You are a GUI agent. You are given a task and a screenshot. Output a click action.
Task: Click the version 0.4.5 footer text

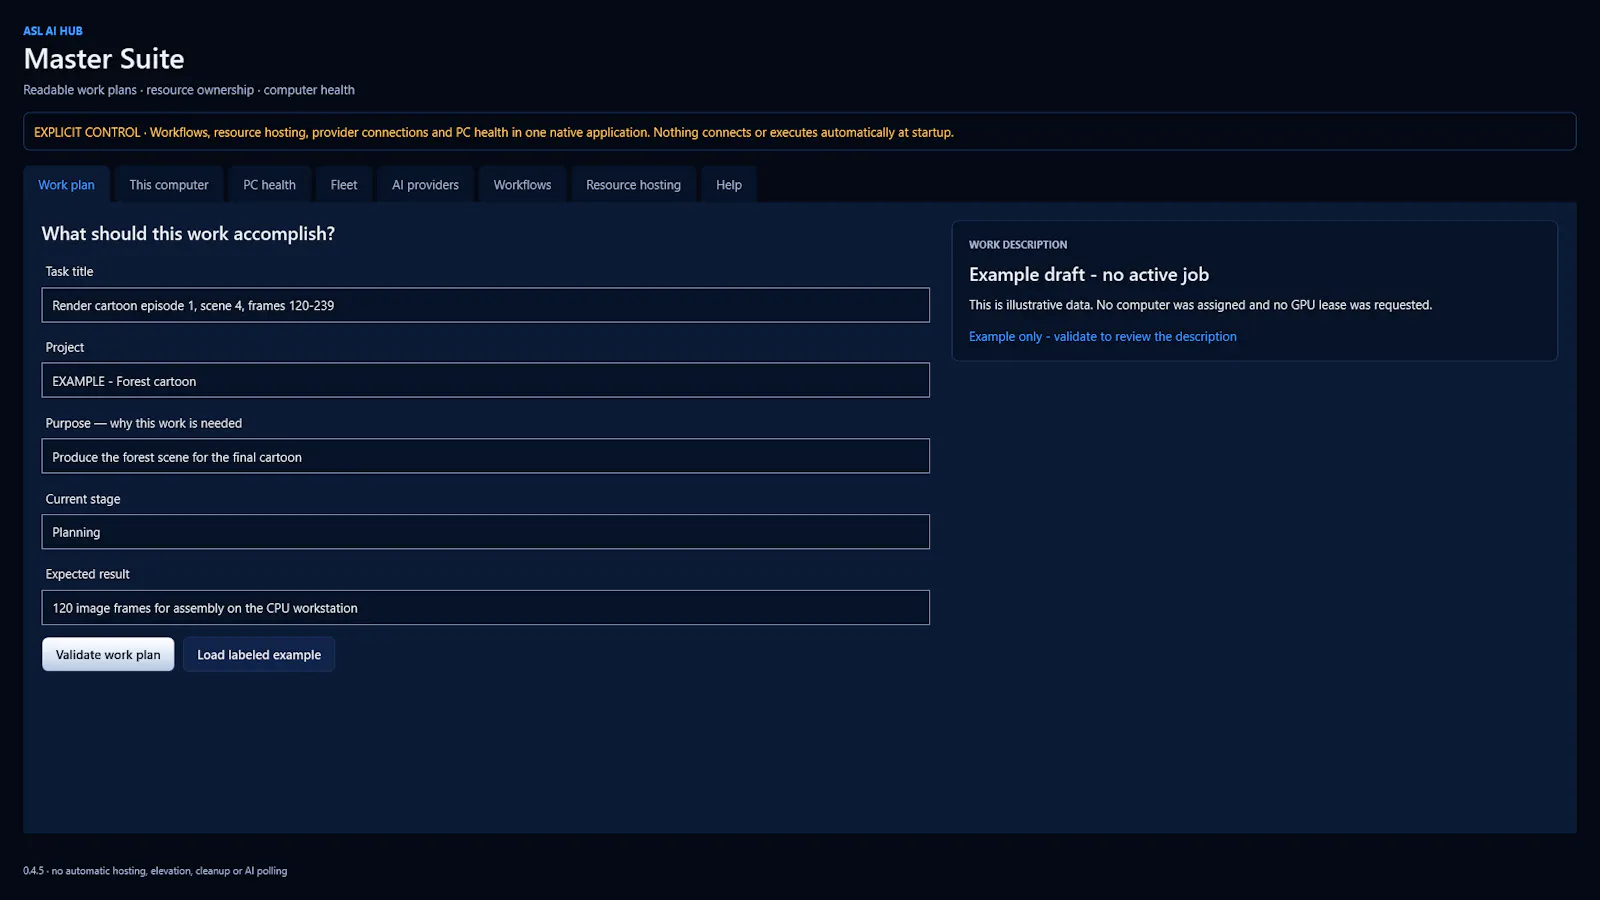(x=155, y=871)
